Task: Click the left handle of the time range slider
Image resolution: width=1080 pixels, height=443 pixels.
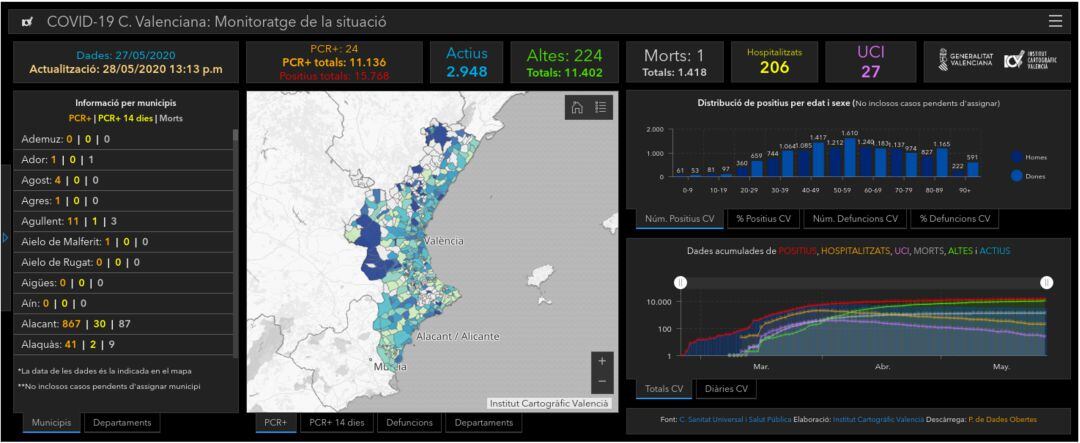Action: pyautogui.click(x=680, y=283)
